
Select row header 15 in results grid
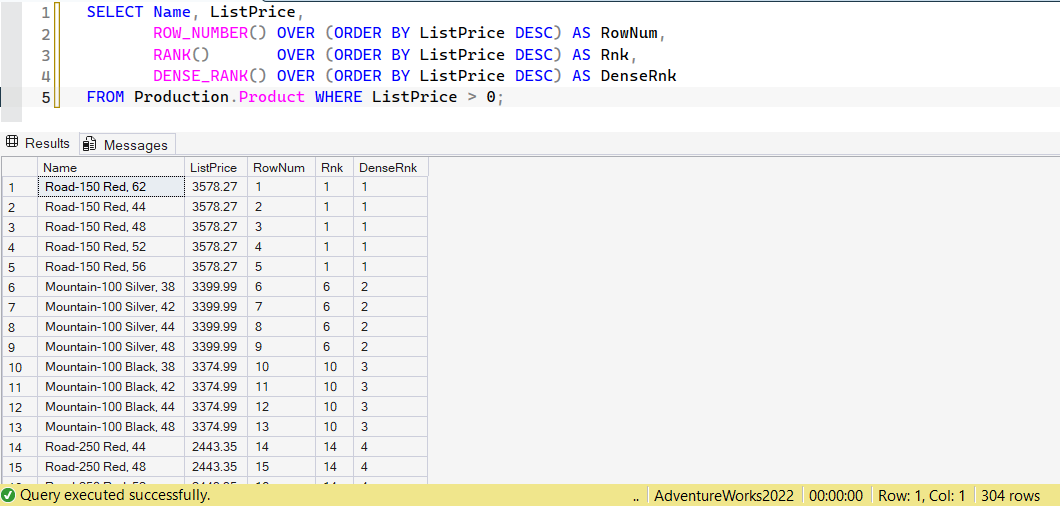pos(19,467)
